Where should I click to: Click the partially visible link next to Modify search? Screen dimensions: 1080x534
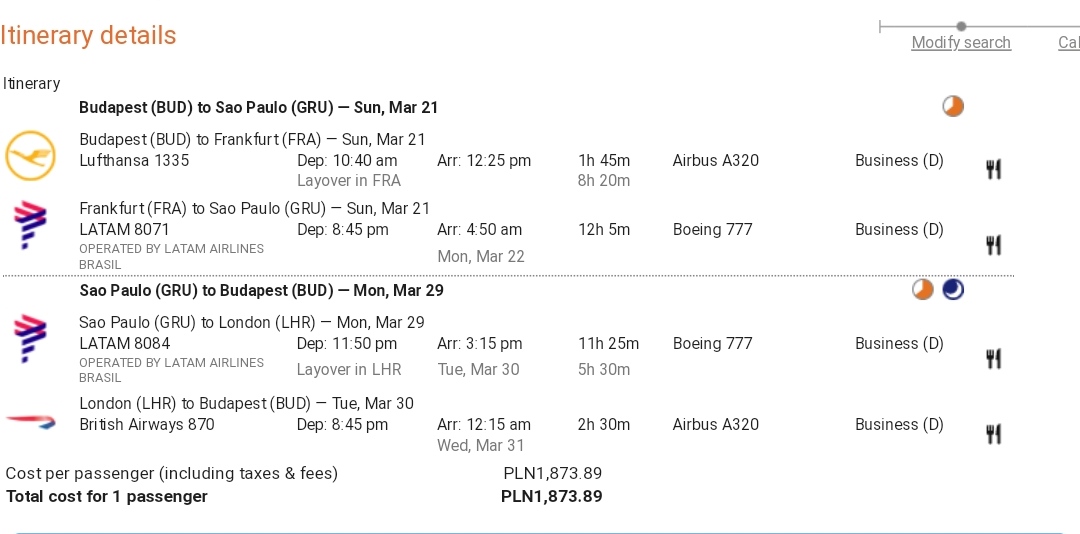coord(1069,43)
